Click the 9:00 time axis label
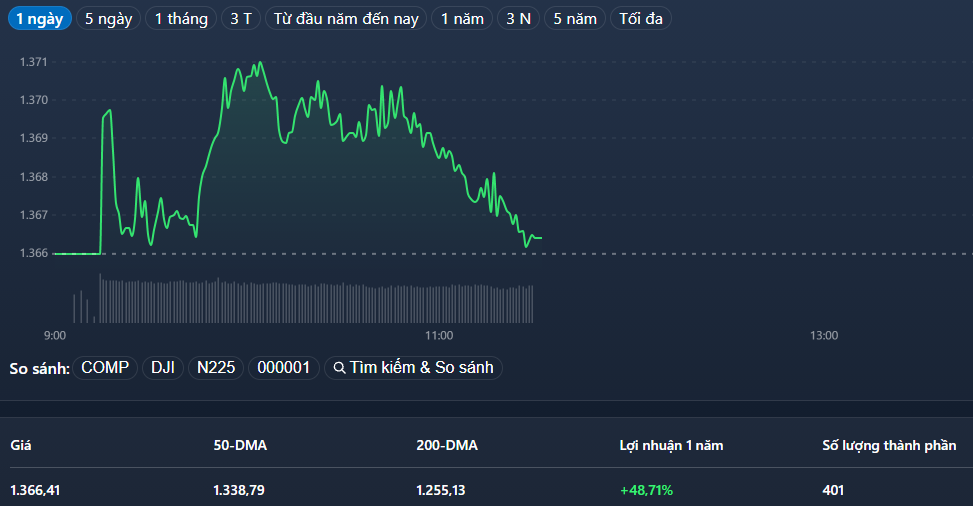 tap(55, 336)
